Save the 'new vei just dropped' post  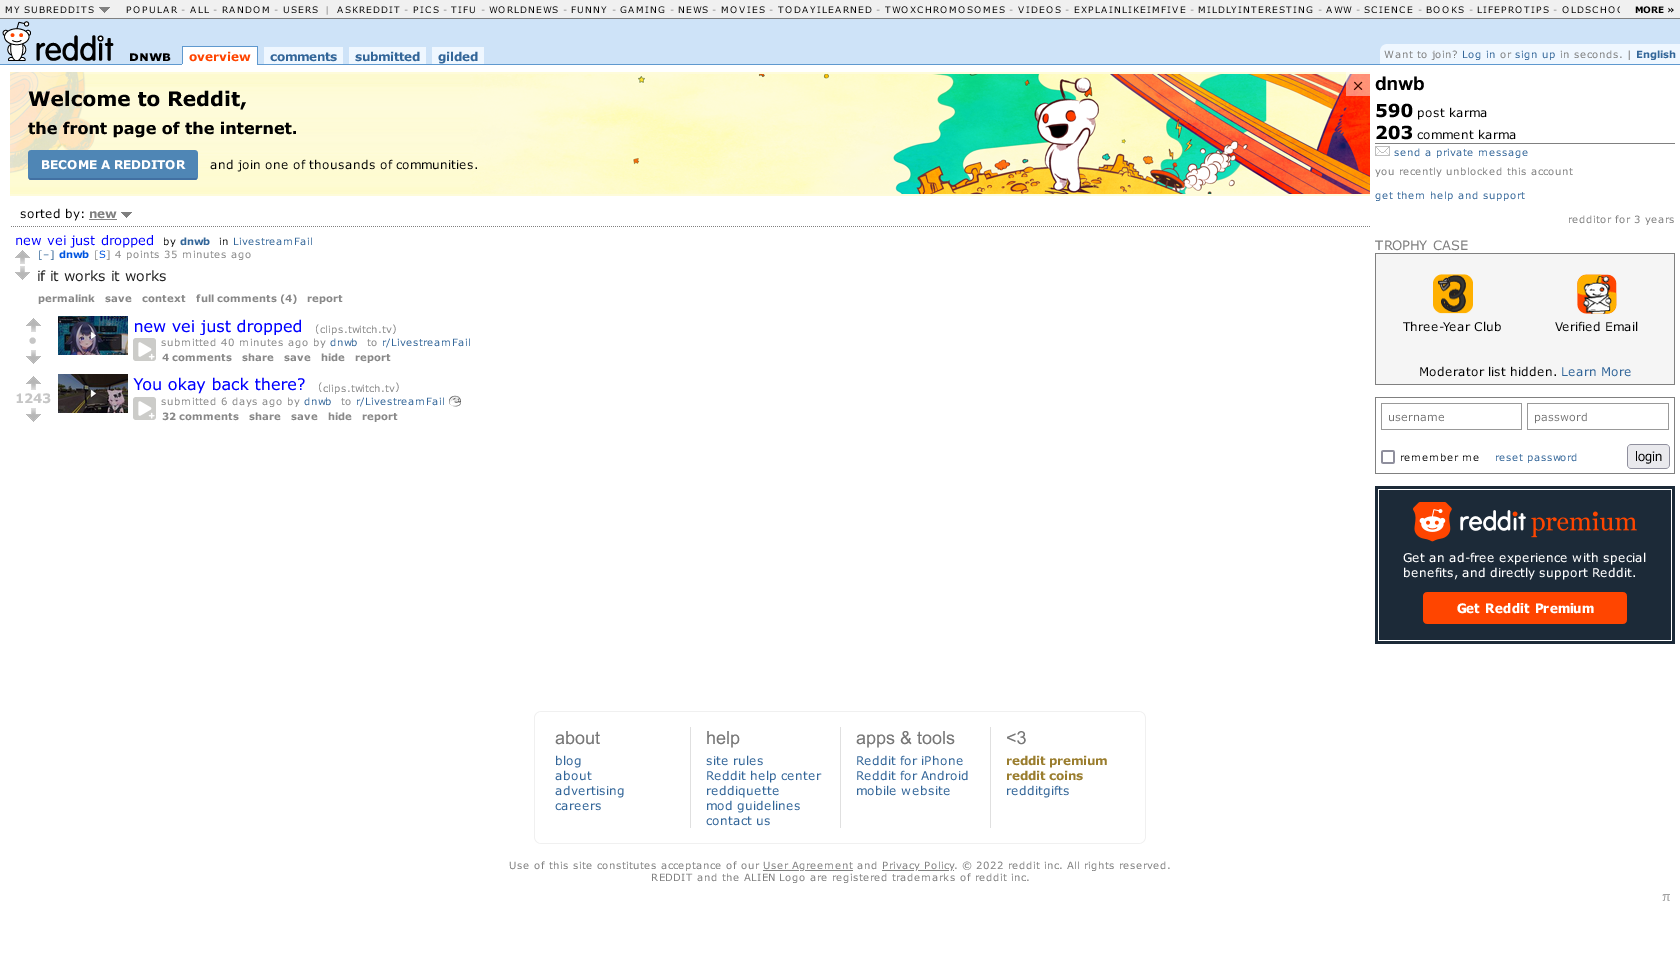click(297, 357)
